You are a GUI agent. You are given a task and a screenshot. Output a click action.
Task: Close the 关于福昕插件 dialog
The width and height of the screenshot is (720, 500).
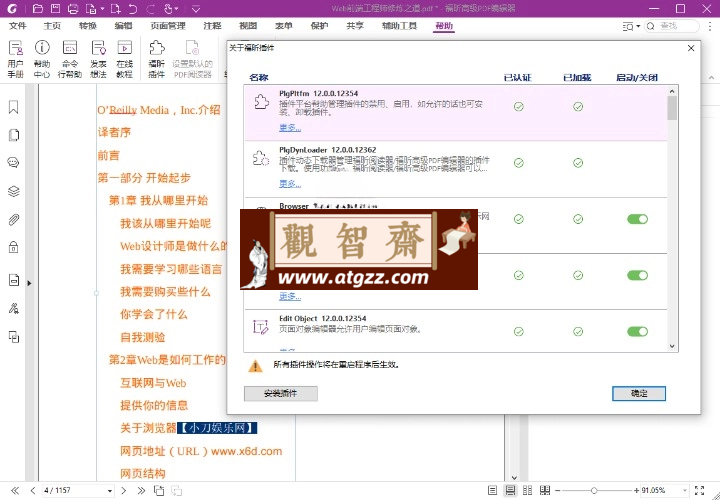[691, 48]
